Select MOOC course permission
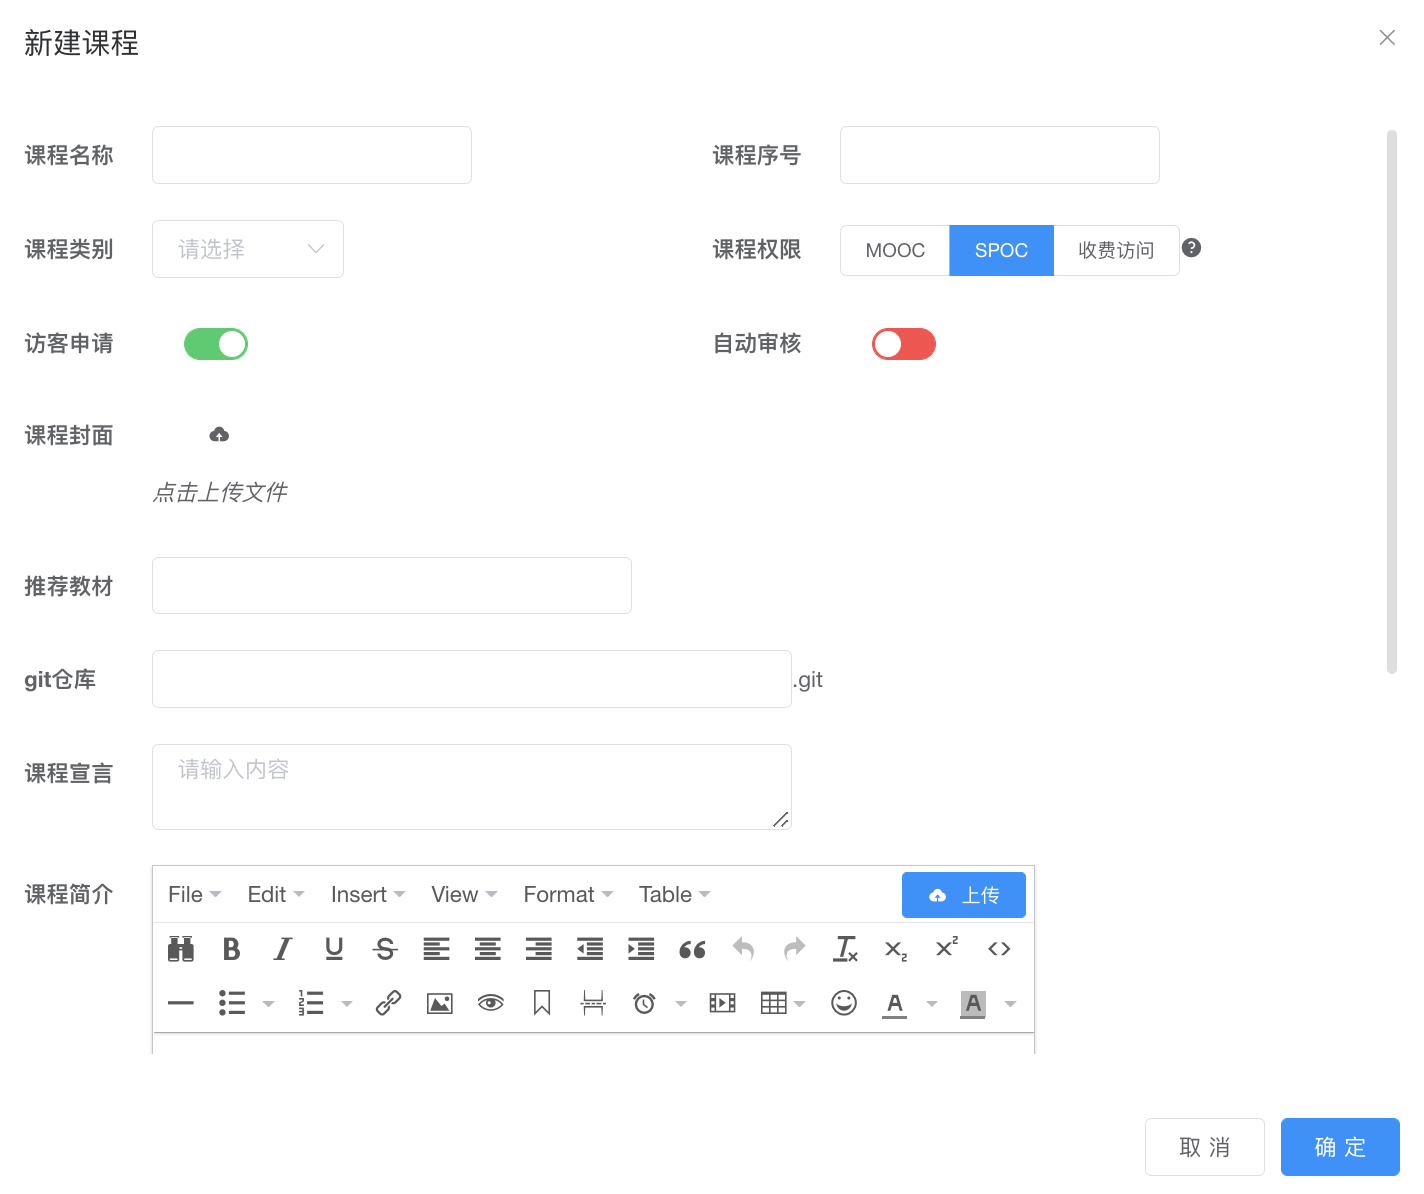The image size is (1424, 1194). pyautogui.click(x=895, y=250)
